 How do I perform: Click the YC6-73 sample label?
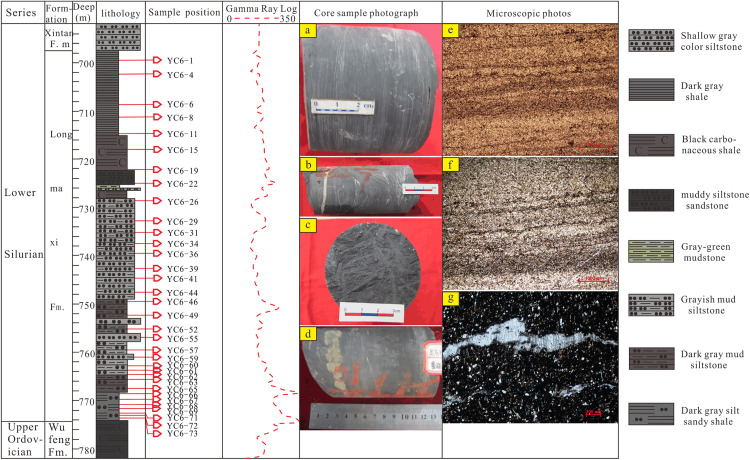(x=182, y=434)
